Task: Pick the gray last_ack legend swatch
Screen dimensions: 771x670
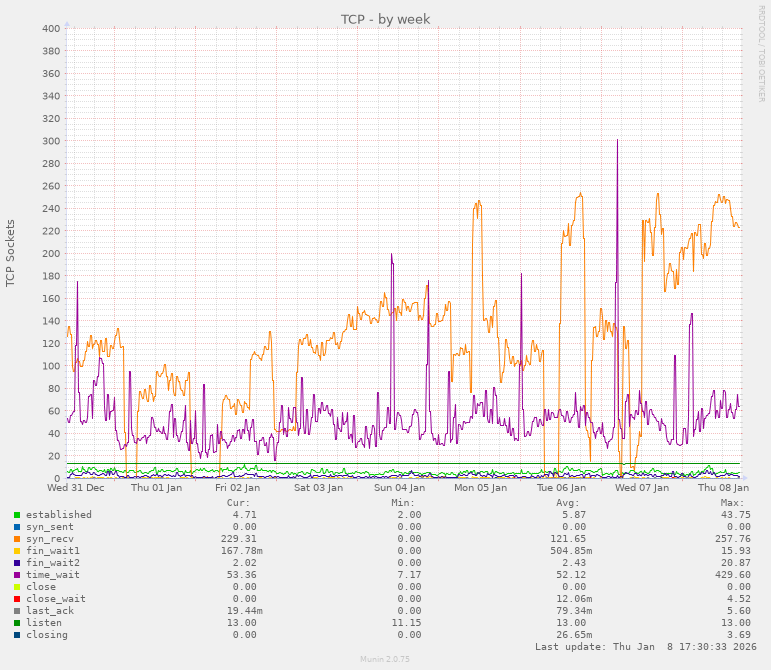Action: click(17, 611)
